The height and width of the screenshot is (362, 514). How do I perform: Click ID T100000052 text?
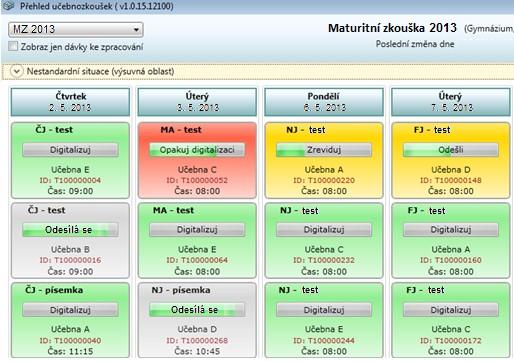click(x=197, y=180)
